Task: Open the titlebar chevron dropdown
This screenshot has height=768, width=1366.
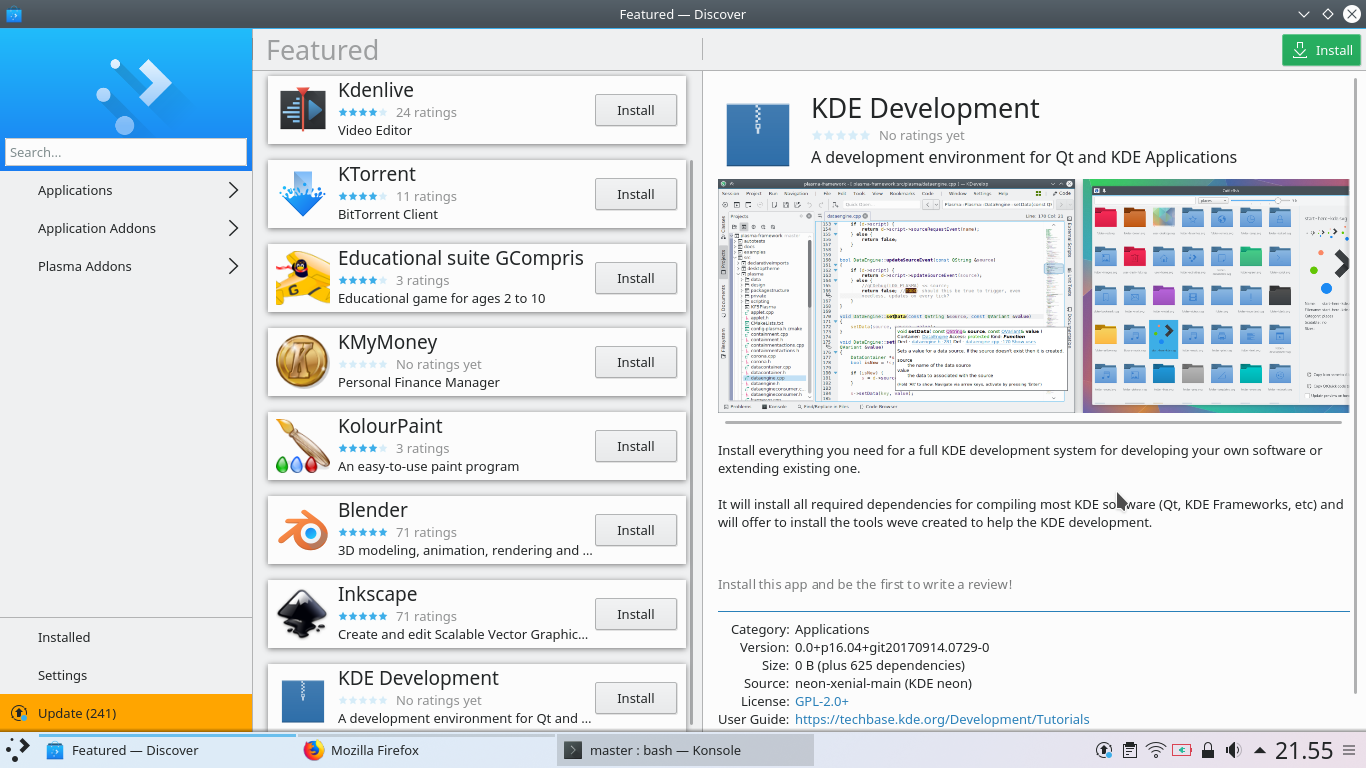Action: click(1302, 14)
